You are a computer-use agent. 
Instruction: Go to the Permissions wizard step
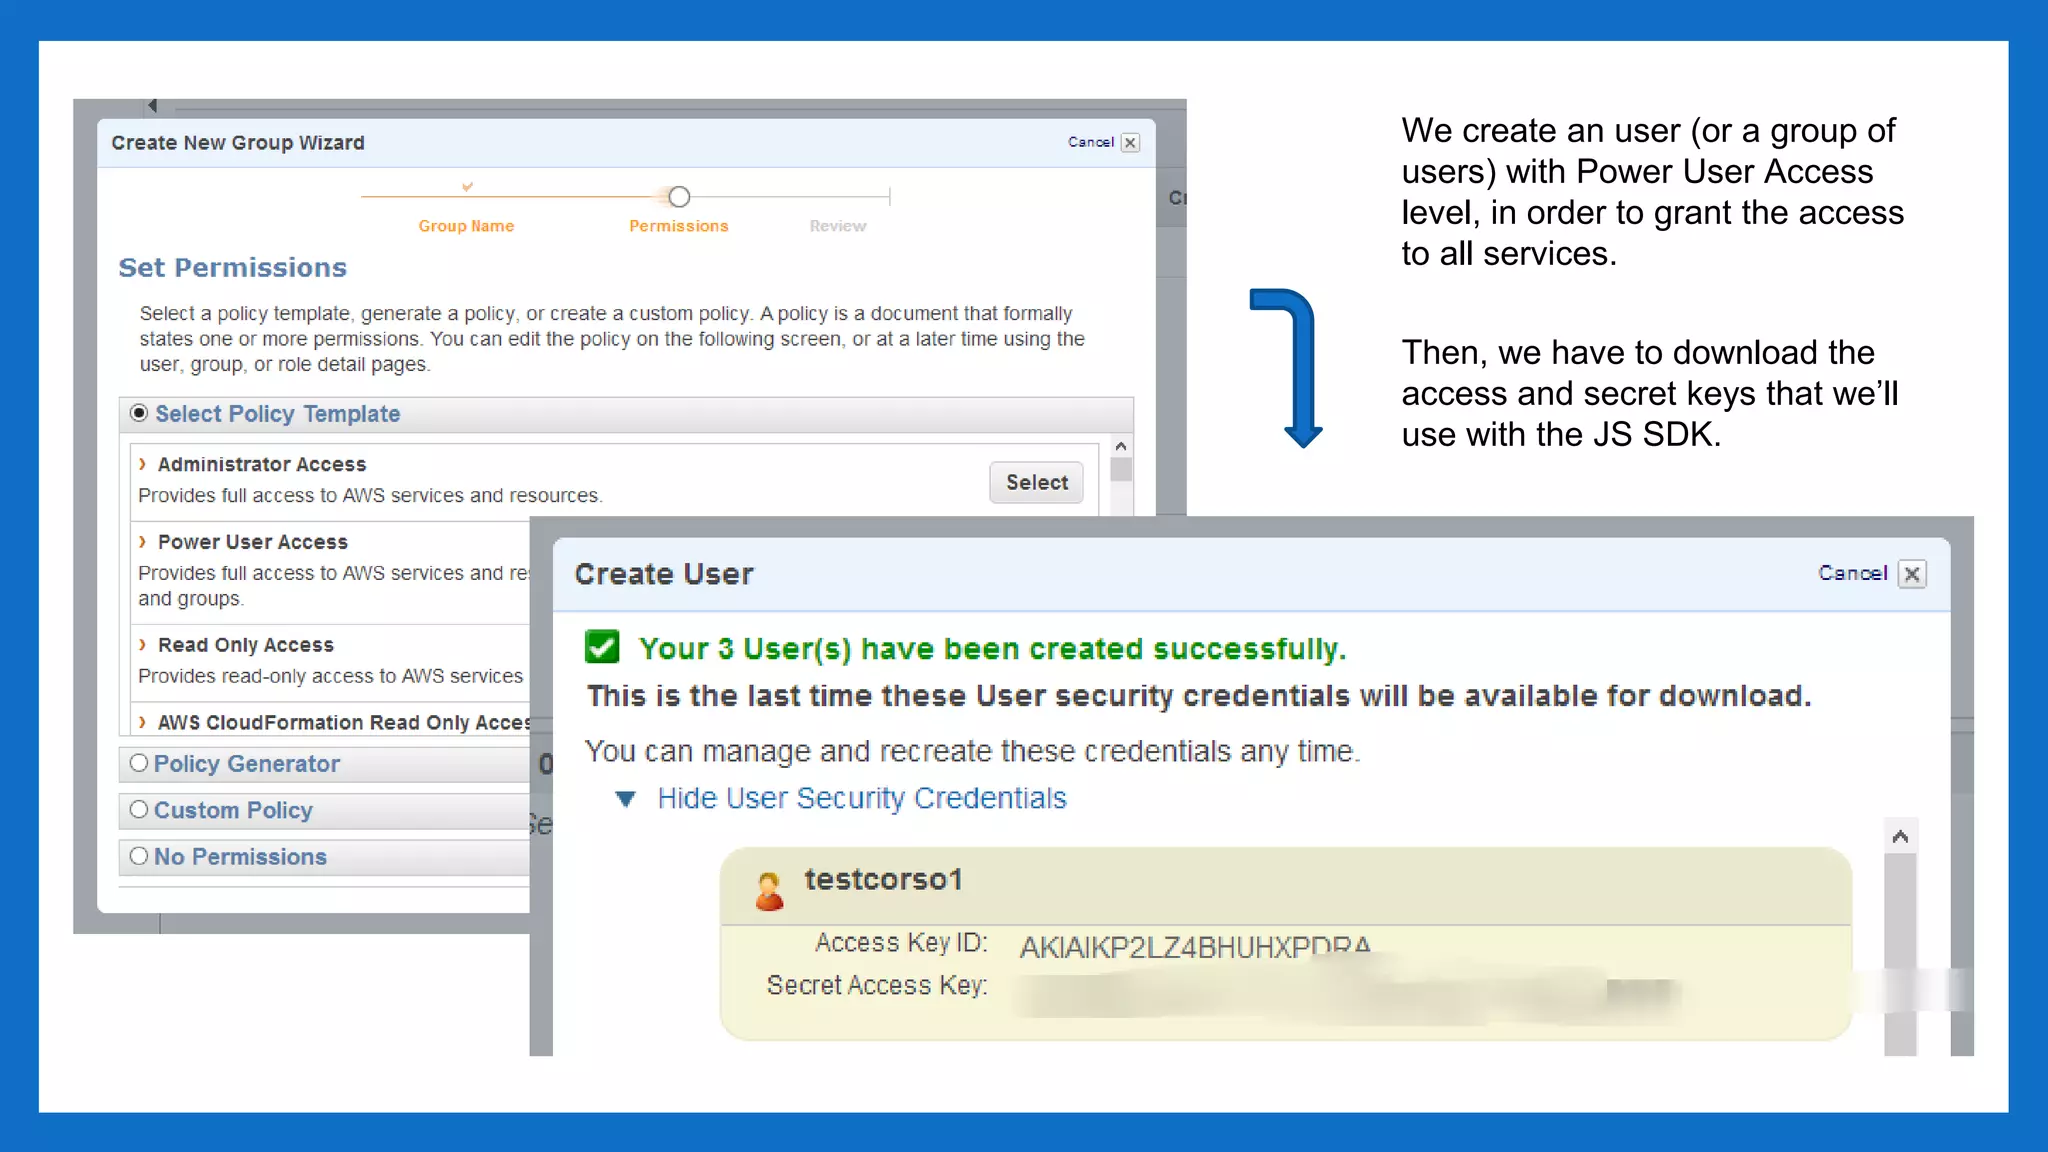679,226
